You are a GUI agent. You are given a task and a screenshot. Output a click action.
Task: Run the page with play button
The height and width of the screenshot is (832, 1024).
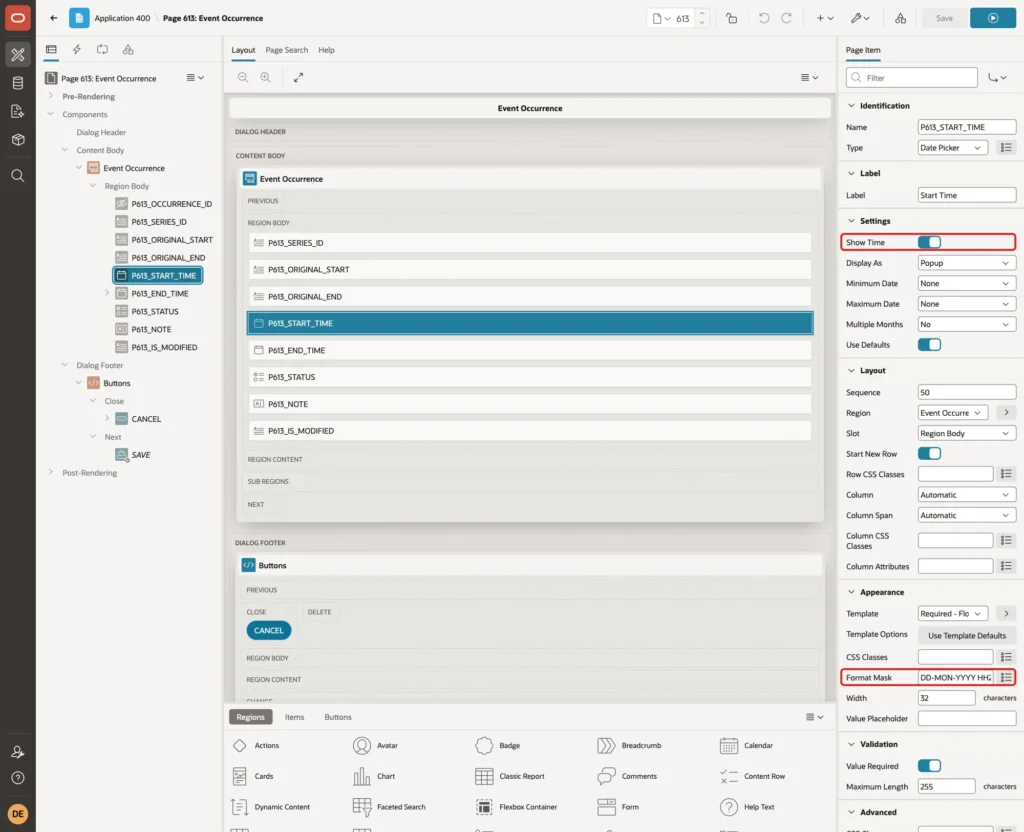pos(993,18)
